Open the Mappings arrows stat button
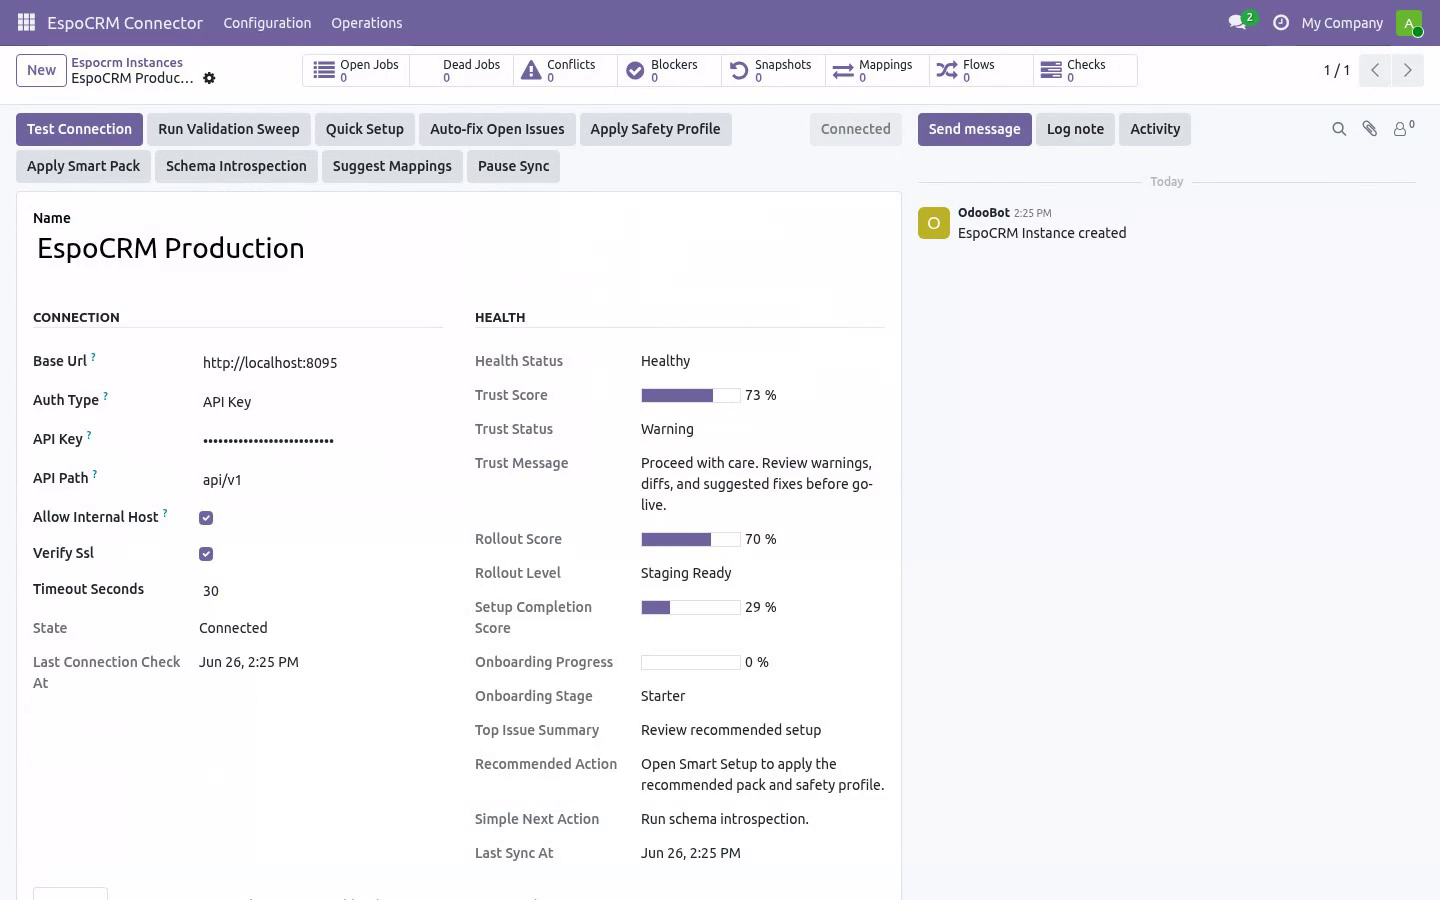The height and width of the screenshot is (900, 1440). tap(877, 70)
